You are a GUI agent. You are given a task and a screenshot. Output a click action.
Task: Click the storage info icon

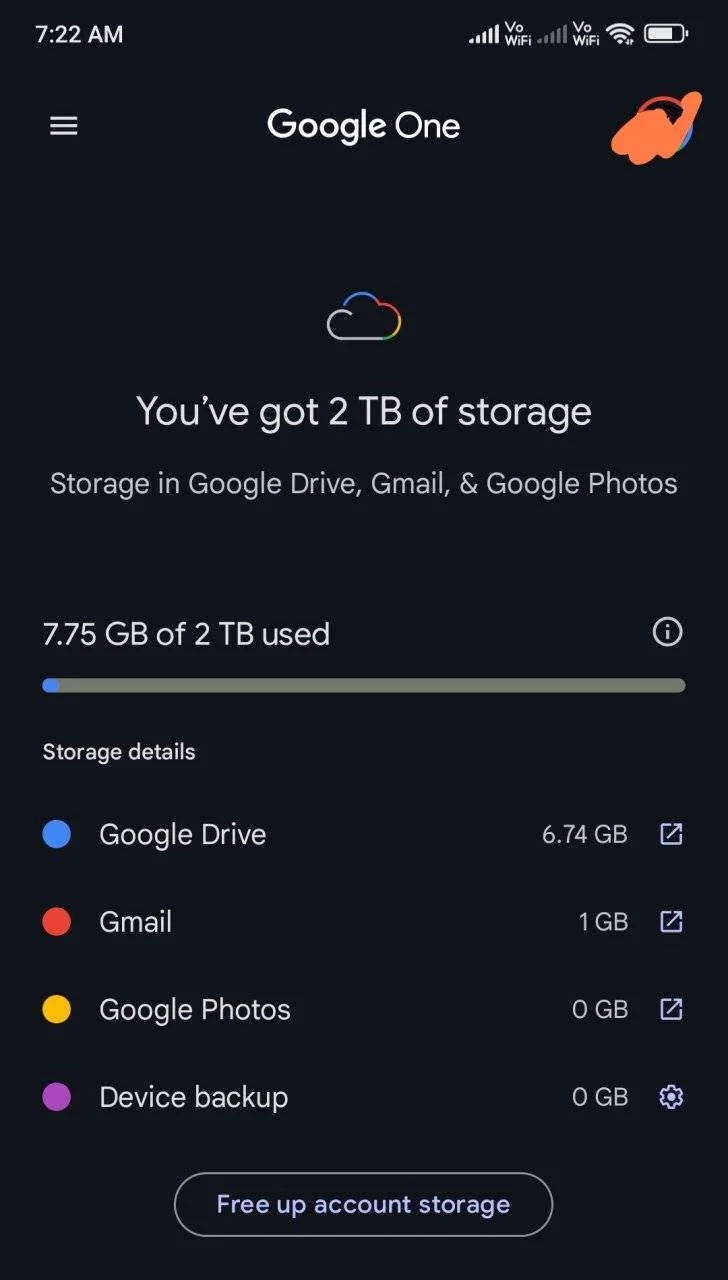pyautogui.click(x=667, y=632)
